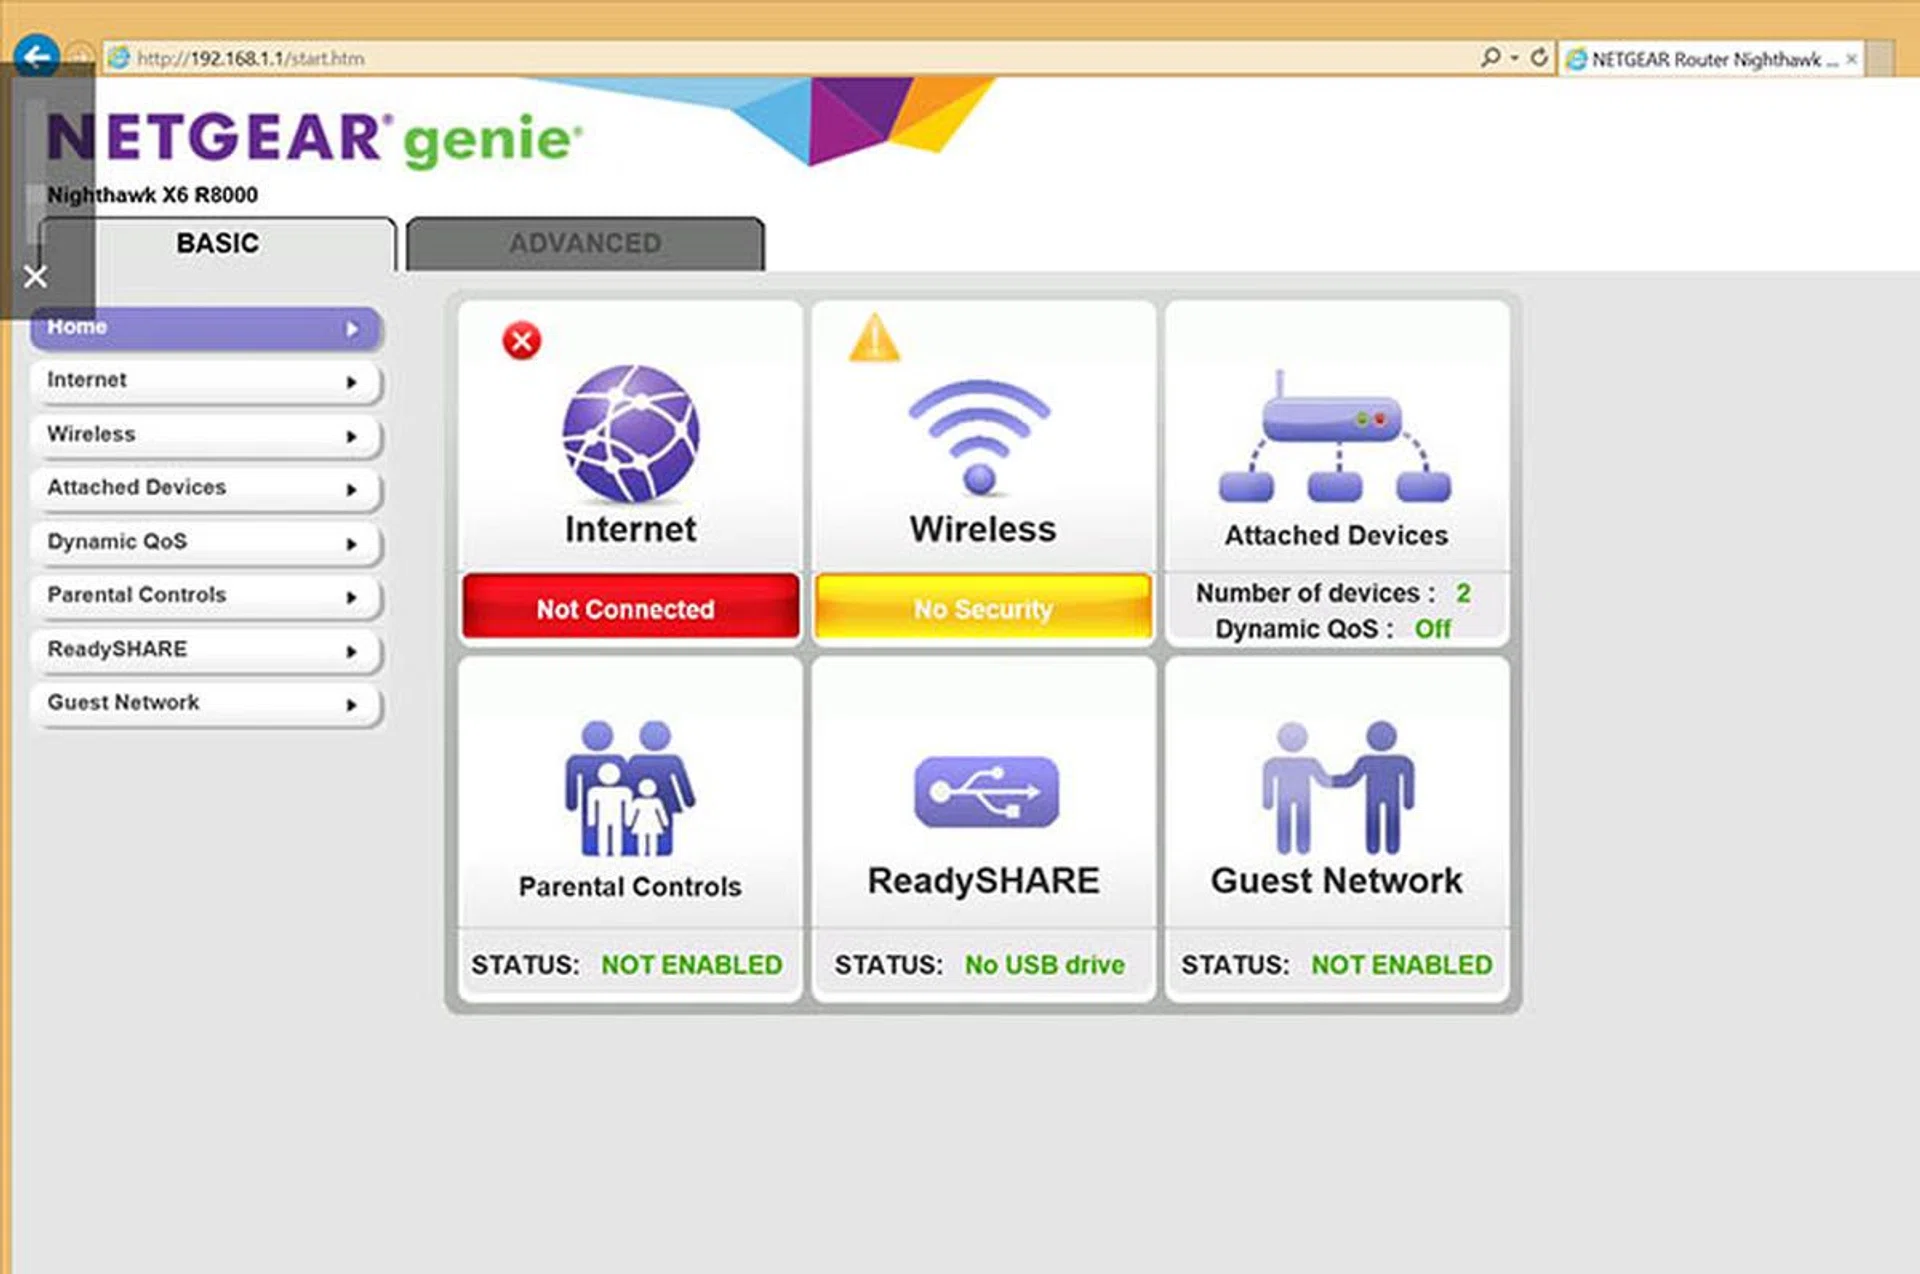Expand the Internet sidebar submenu arrow
The image size is (1920, 1274).
[351, 382]
